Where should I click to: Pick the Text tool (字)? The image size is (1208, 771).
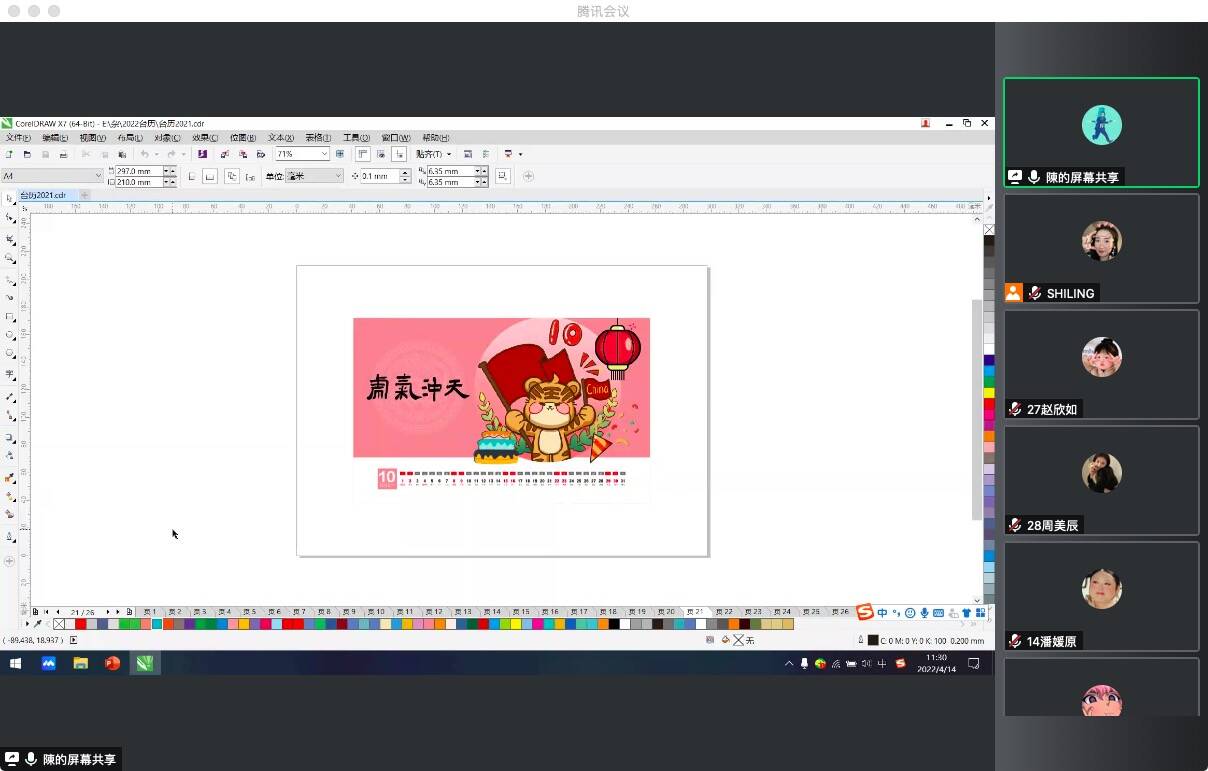coord(10,375)
